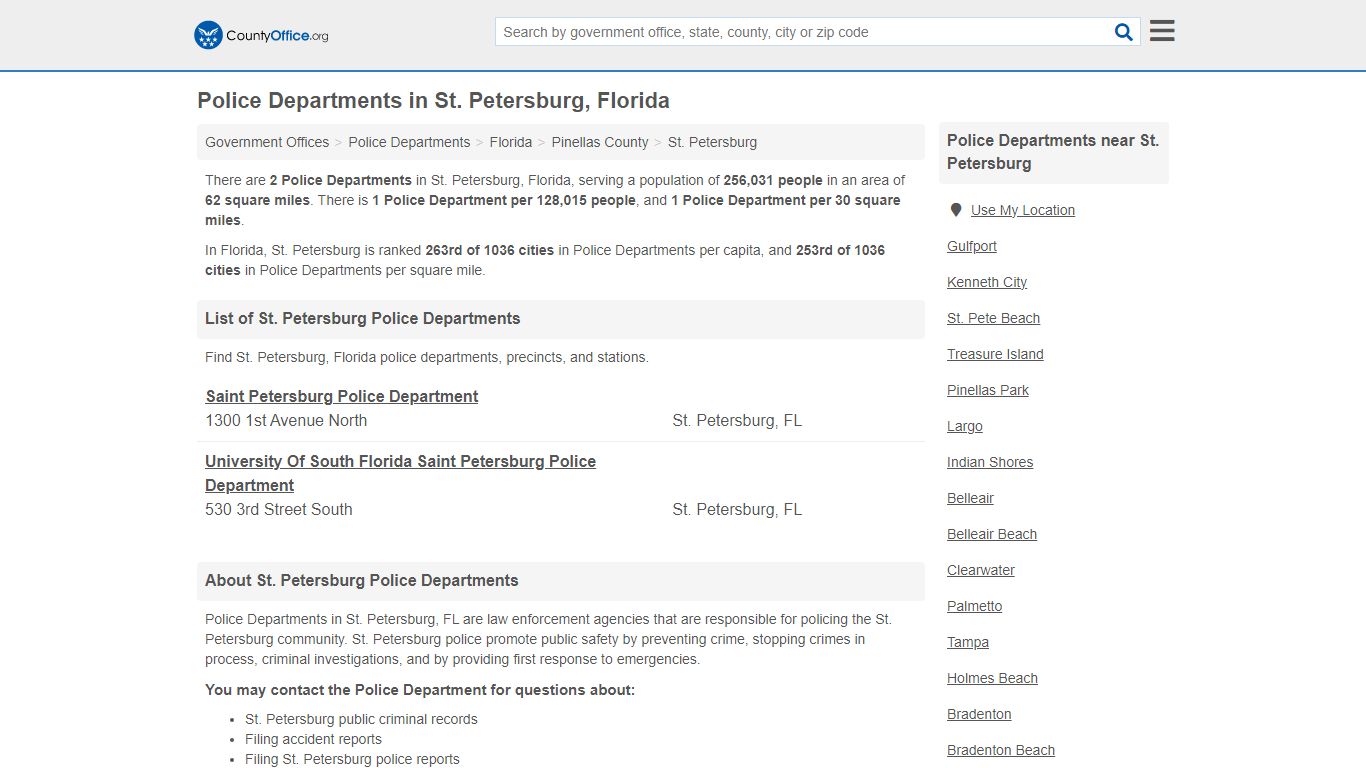The image size is (1366, 768).
Task: Open Largo link
Action: point(965,426)
